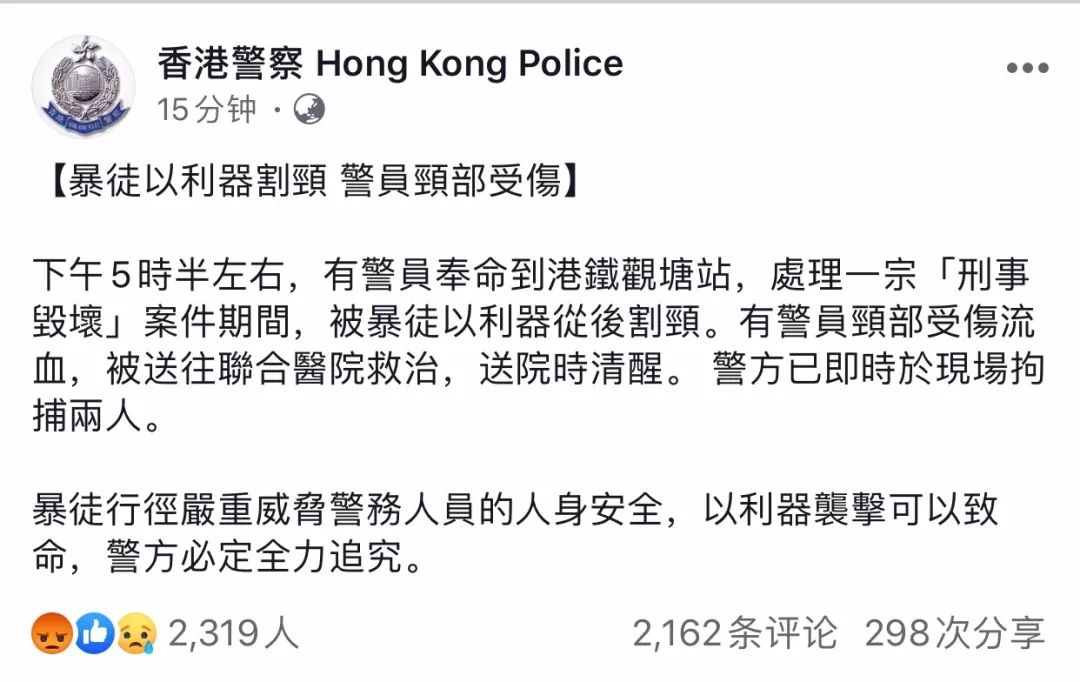Click the blue thumbs-up like reaction icon
Image resolution: width=1080 pixels, height=682 pixels.
pyautogui.click(x=94, y=633)
